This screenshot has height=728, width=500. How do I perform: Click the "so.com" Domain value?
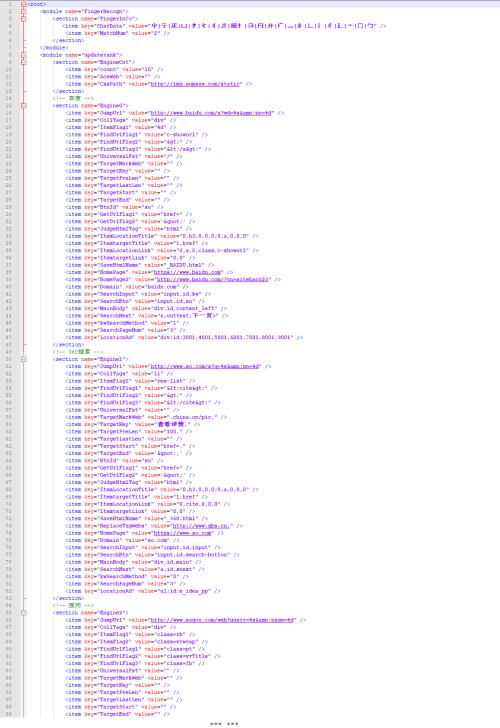pyautogui.click(x=155, y=540)
